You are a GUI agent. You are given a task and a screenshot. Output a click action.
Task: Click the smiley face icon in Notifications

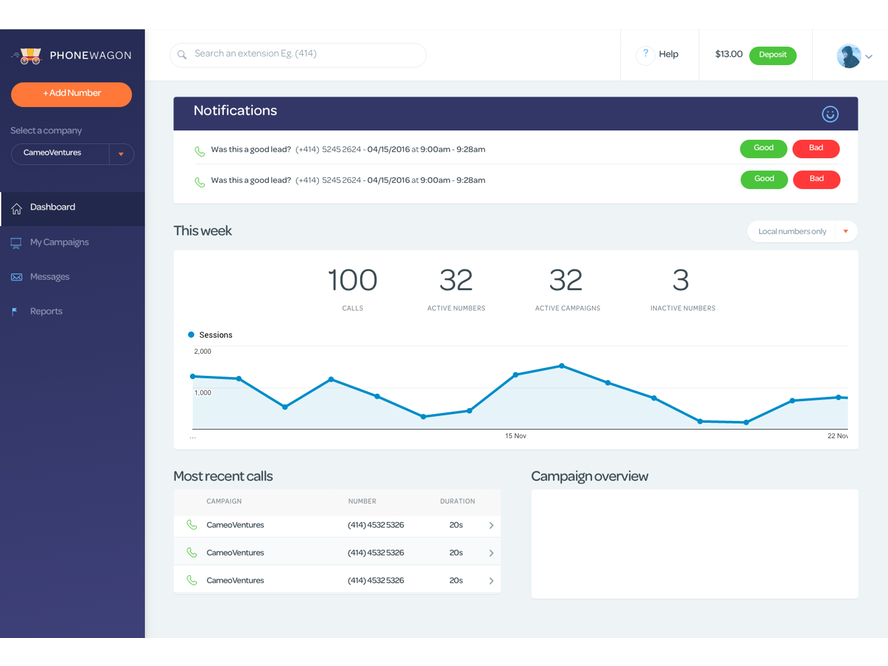point(830,114)
